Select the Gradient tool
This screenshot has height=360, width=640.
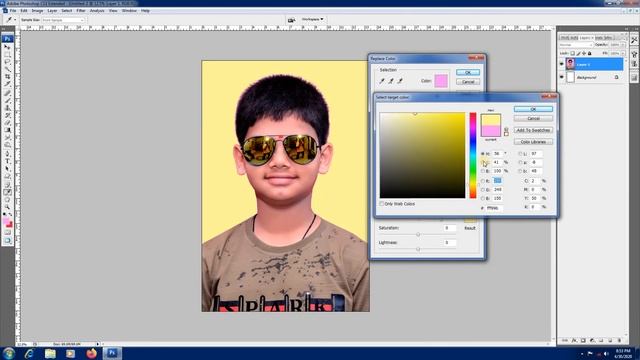click(x=7, y=130)
